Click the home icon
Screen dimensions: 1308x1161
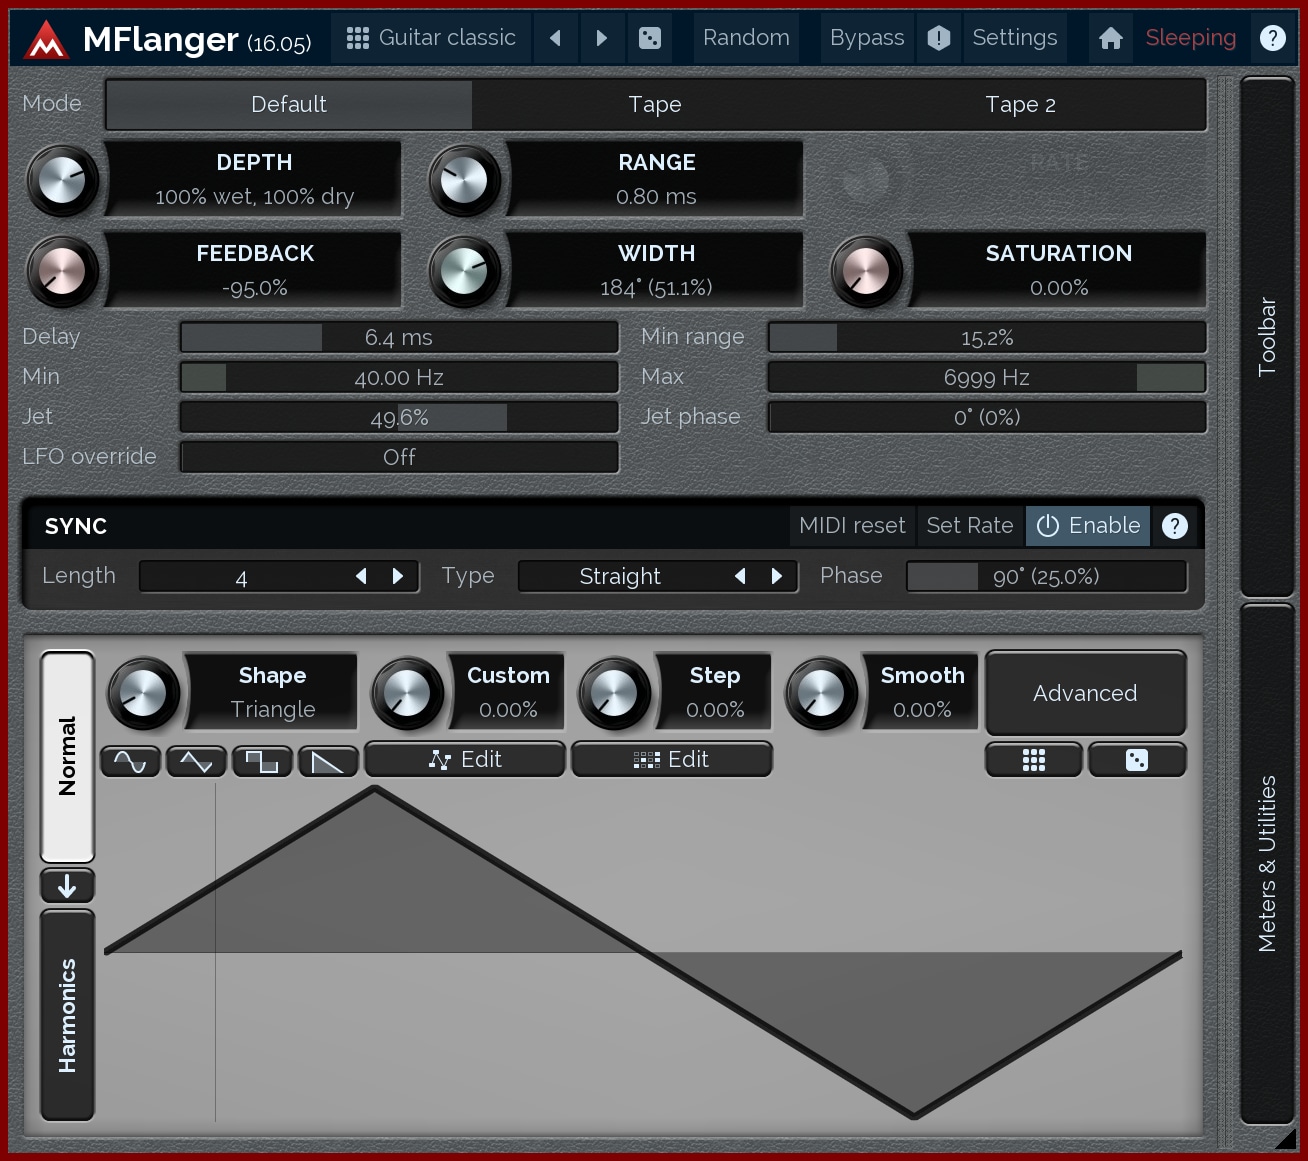[x=1110, y=38]
